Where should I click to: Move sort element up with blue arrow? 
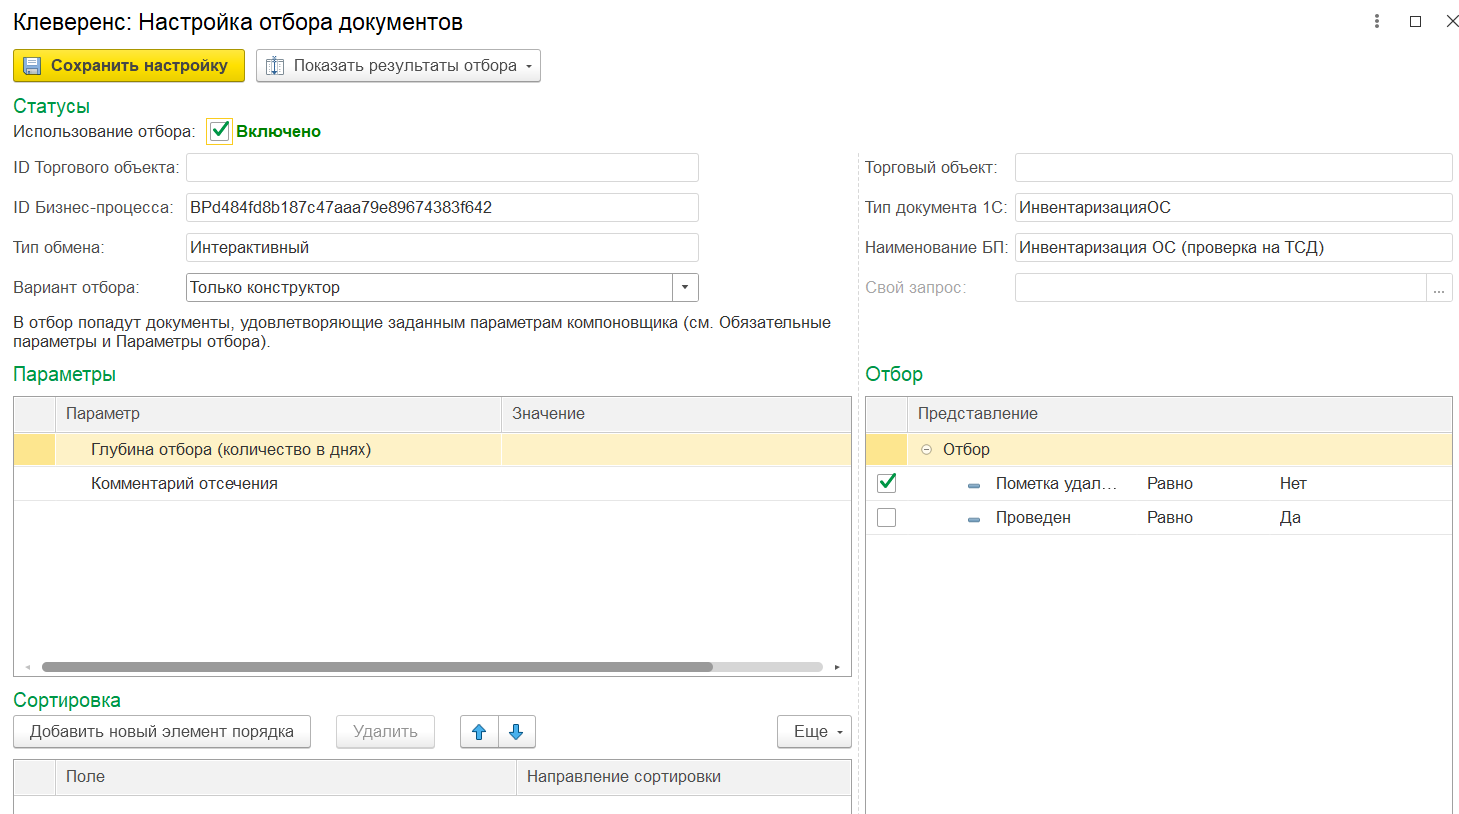coord(479,732)
